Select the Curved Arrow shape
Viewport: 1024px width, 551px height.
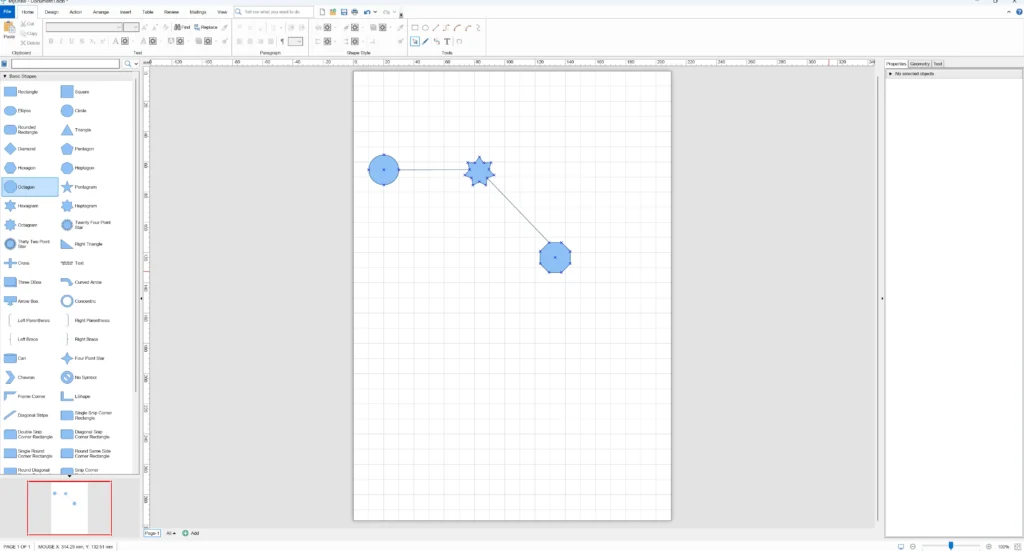(81, 282)
